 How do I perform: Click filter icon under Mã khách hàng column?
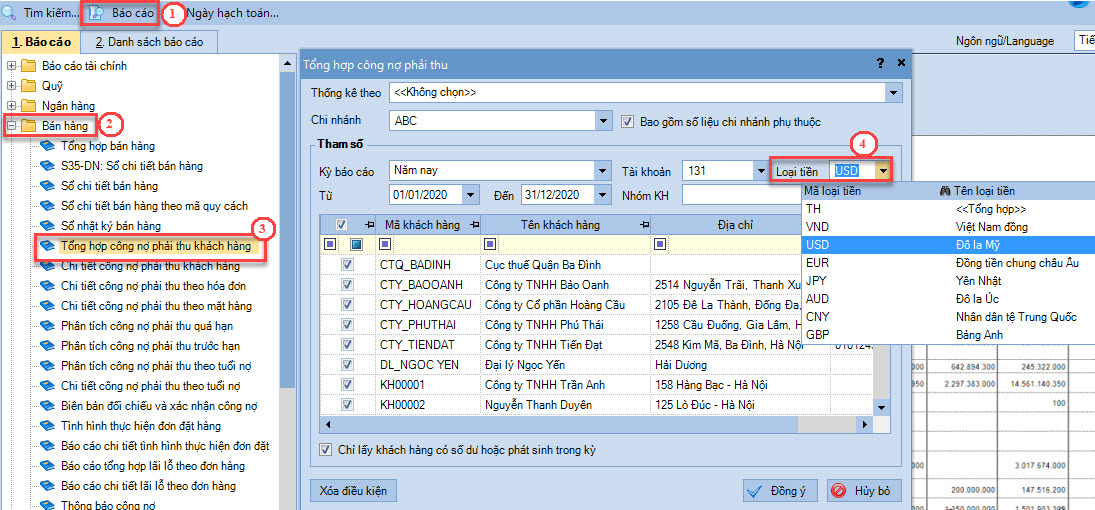(385, 245)
